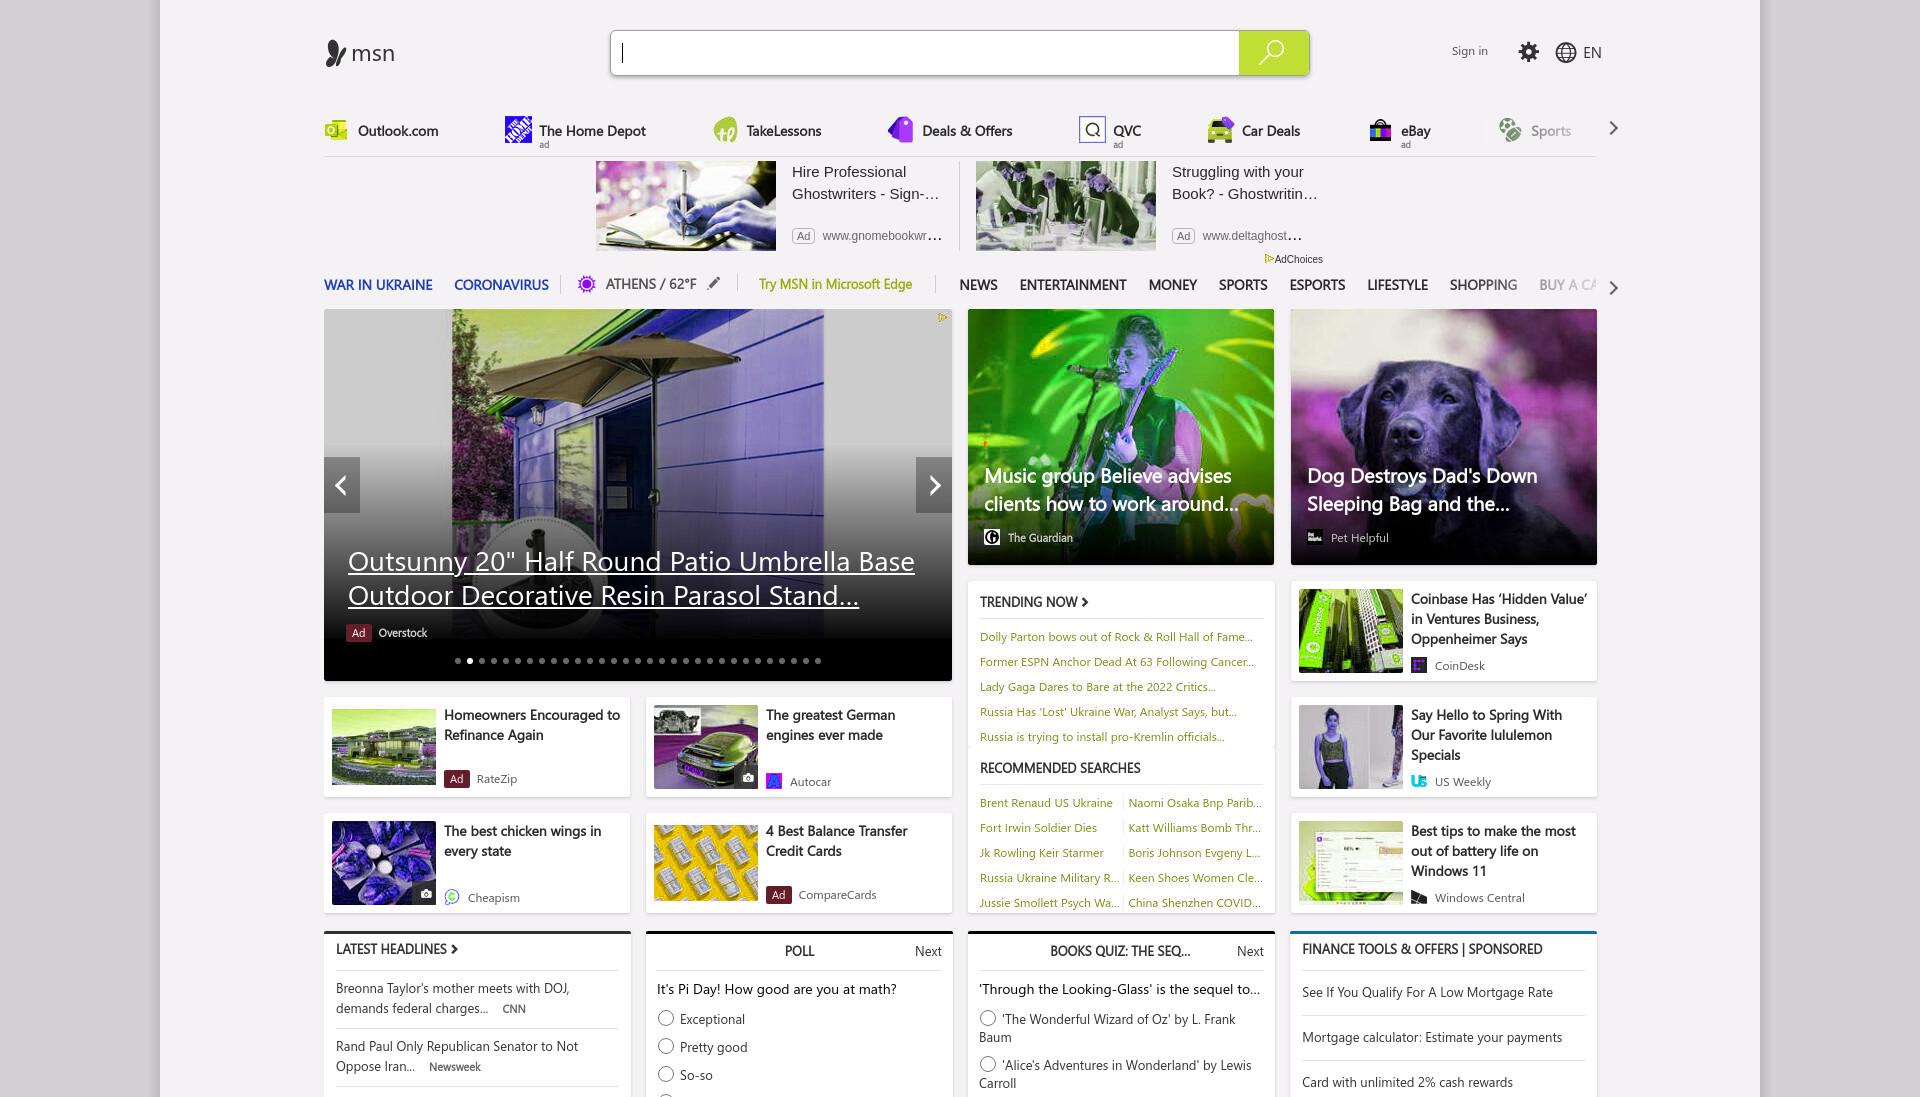Click Brent Renaud US Ukraine search
Image resolution: width=1920 pixels, height=1097 pixels.
pyautogui.click(x=1046, y=803)
